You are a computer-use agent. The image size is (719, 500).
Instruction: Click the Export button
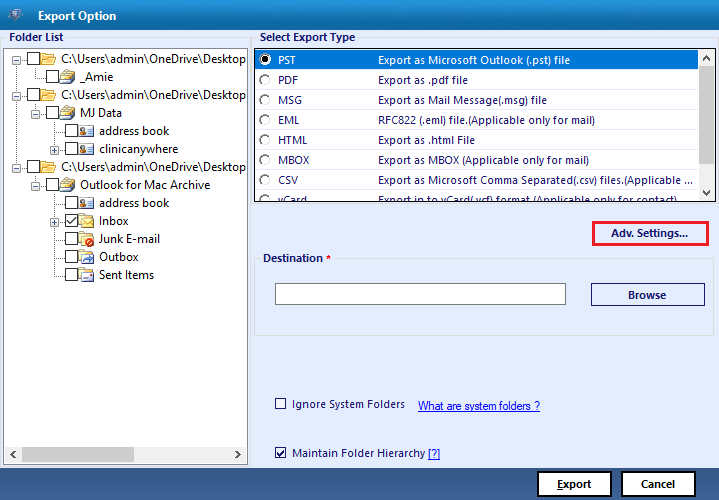click(574, 484)
